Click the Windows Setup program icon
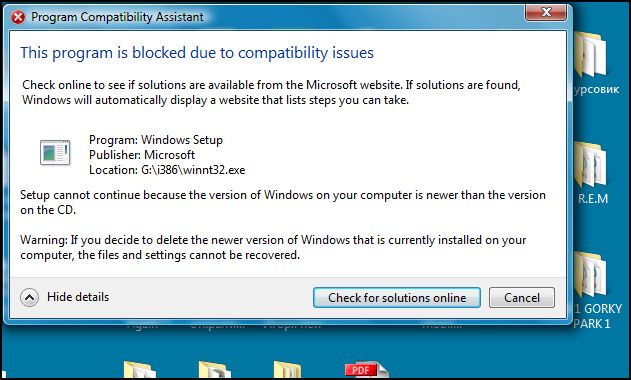 pyautogui.click(x=55, y=152)
